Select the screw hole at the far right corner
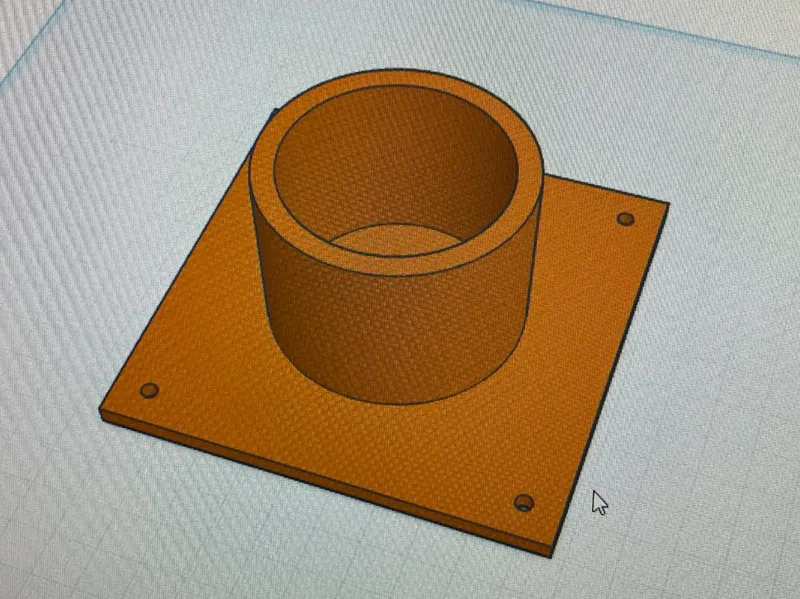800x599 pixels. click(626, 219)
